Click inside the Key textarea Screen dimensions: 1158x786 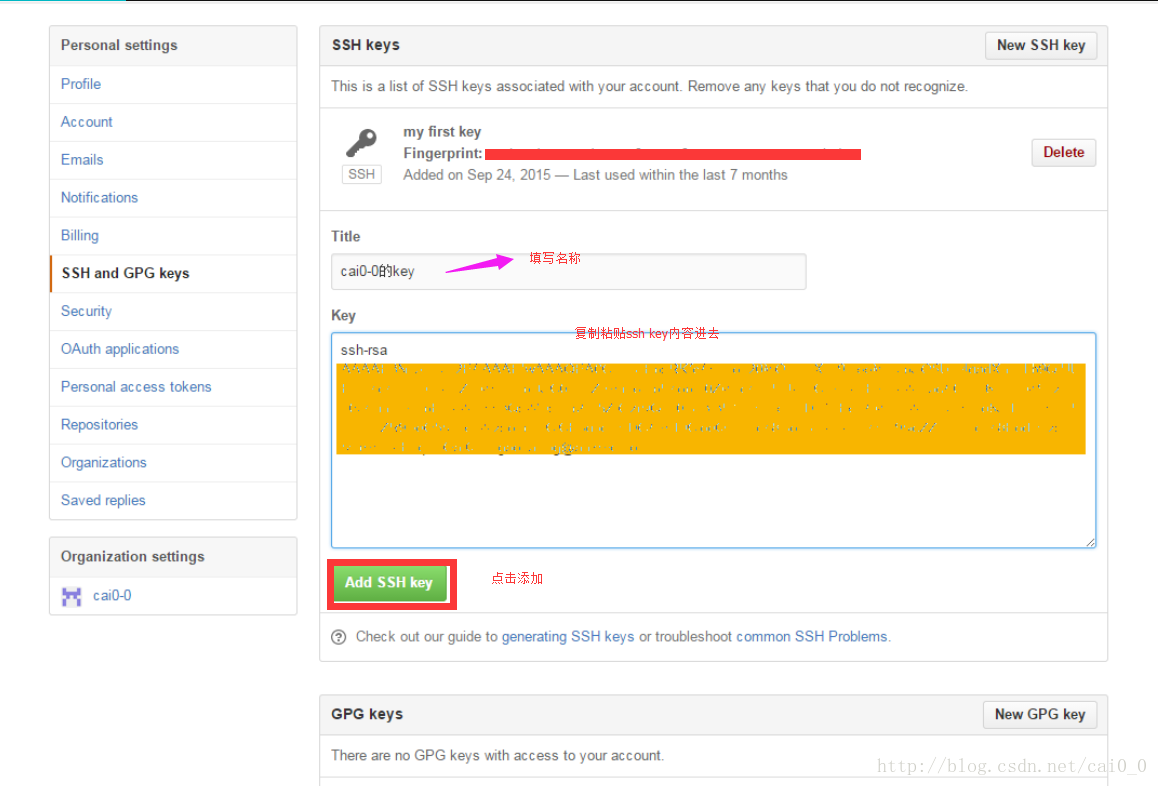tap(713, 440)
